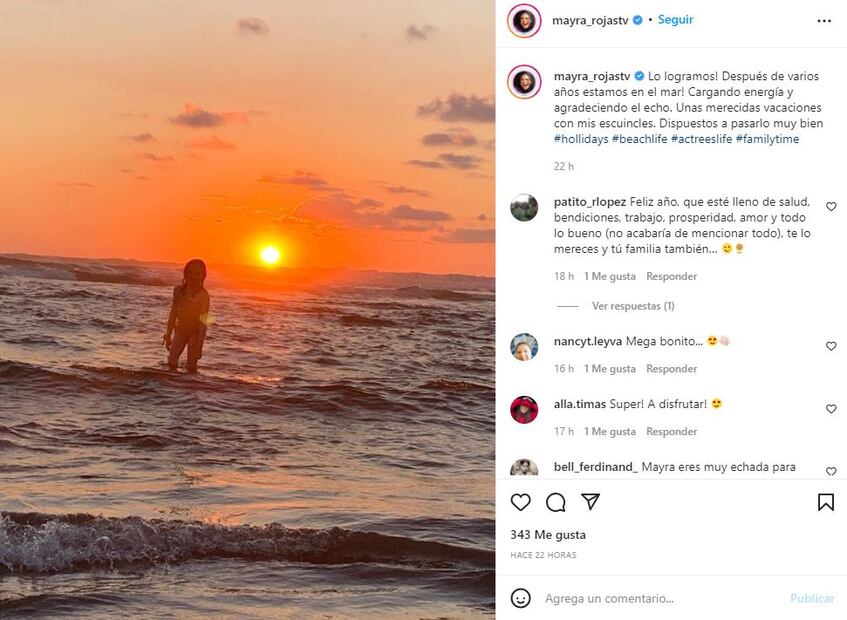
Task: Save post using the bookmark icon
Action: pyautogui.click(x=826, y=502)
